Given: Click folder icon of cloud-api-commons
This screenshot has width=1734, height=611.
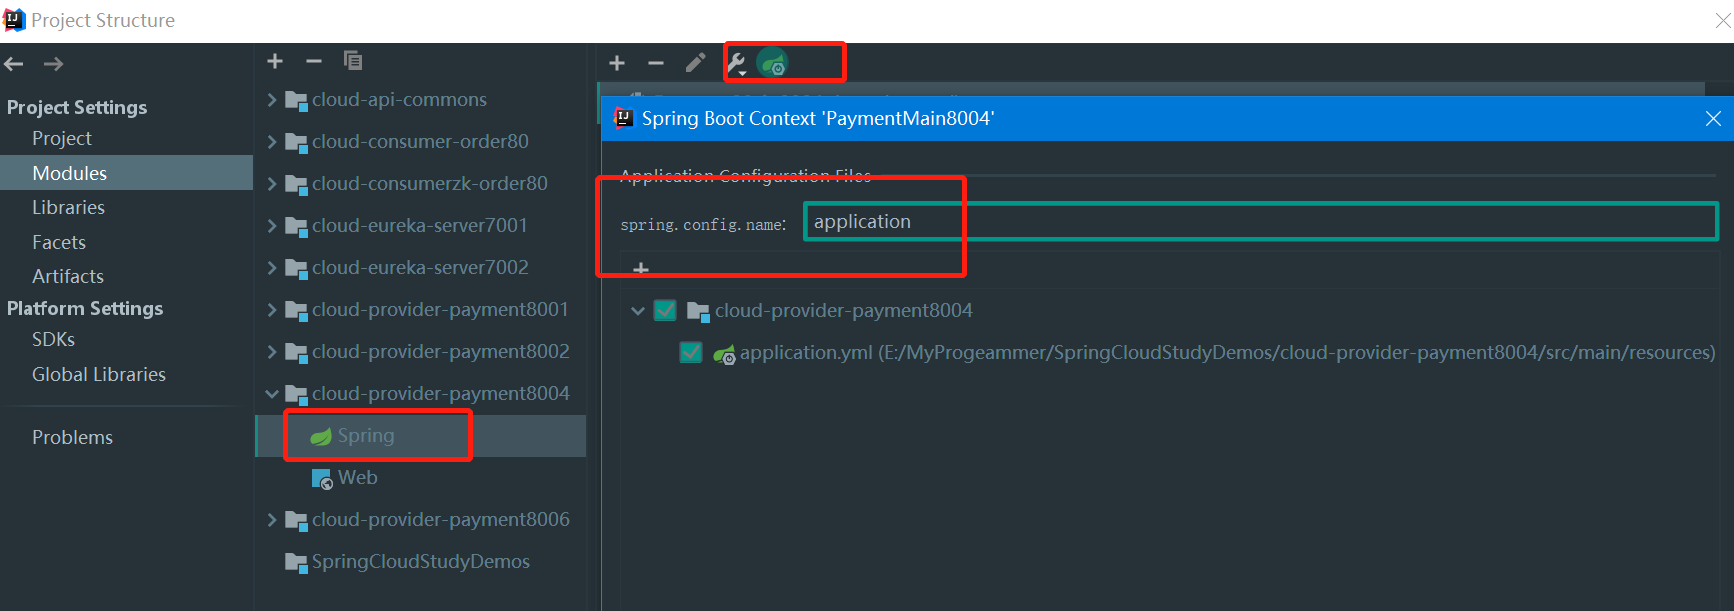Looking at the screenshot, I should click(x=296, y=100).
